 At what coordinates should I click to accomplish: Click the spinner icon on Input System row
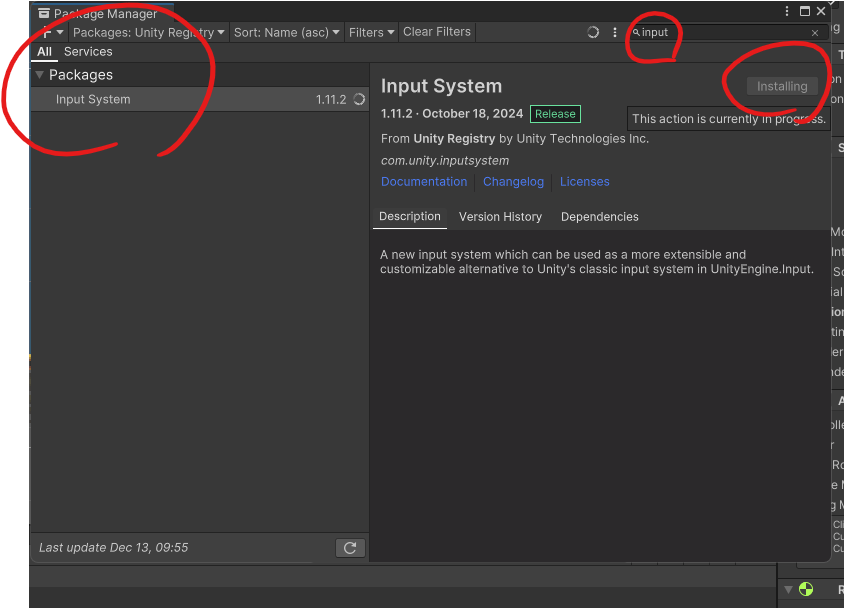tap(359, 99)
